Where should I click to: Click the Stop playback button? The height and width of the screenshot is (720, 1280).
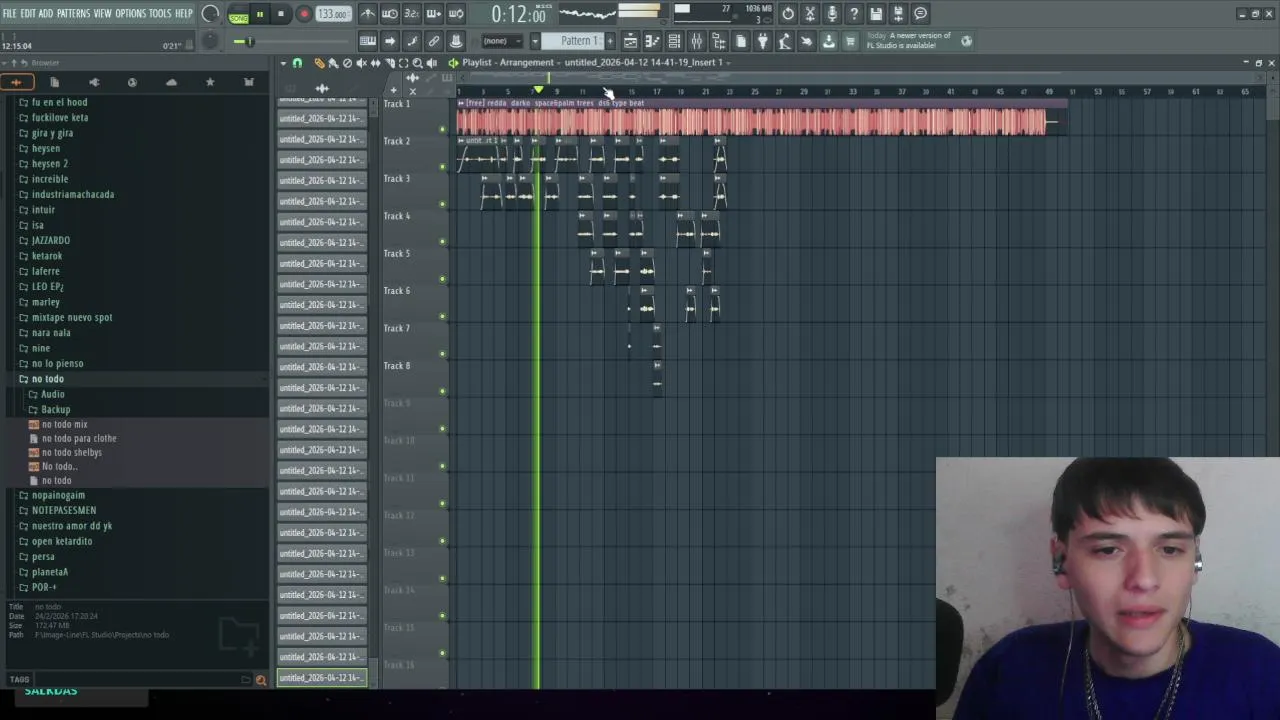281,14
